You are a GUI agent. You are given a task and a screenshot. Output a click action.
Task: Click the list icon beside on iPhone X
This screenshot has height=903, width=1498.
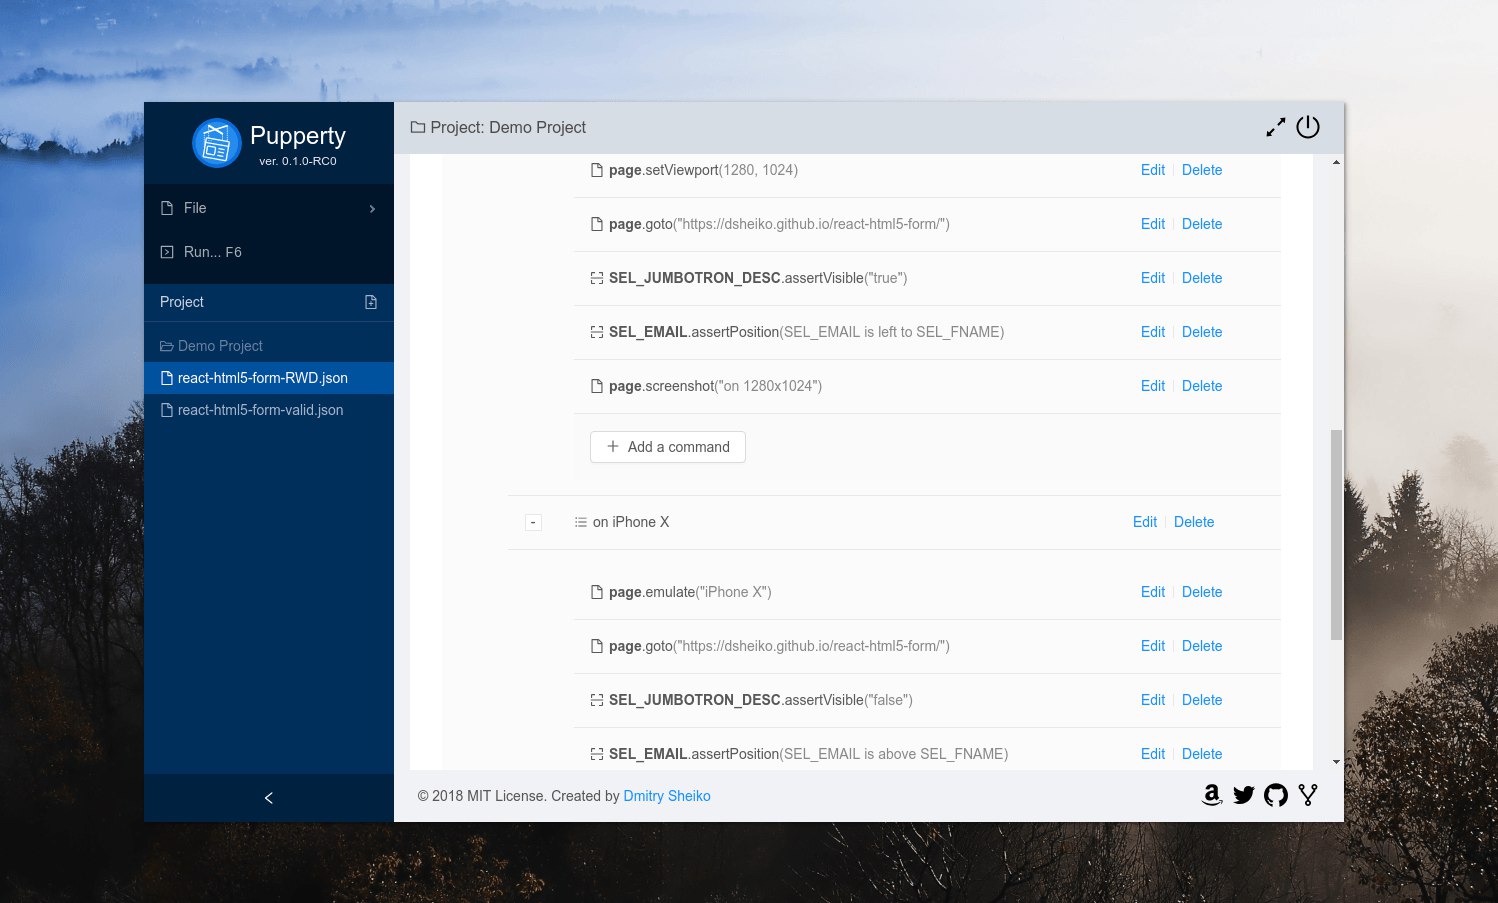[580, 522]
